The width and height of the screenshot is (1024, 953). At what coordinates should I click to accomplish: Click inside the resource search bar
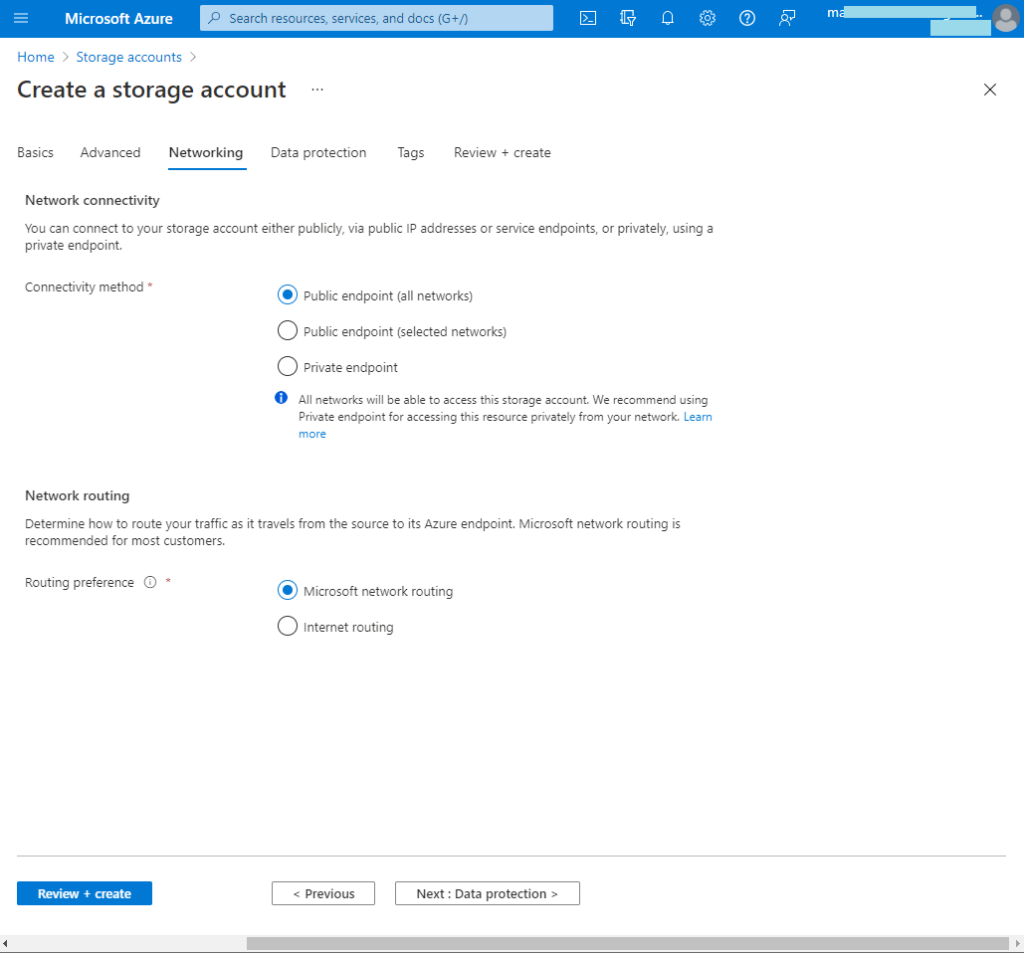[376, 18]
